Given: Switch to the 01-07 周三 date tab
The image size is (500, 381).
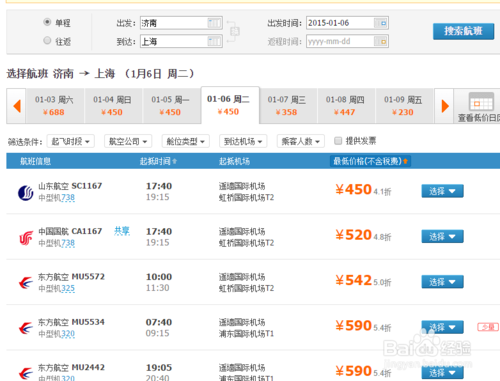Looking at the screenshot, I should click(287, 106).
